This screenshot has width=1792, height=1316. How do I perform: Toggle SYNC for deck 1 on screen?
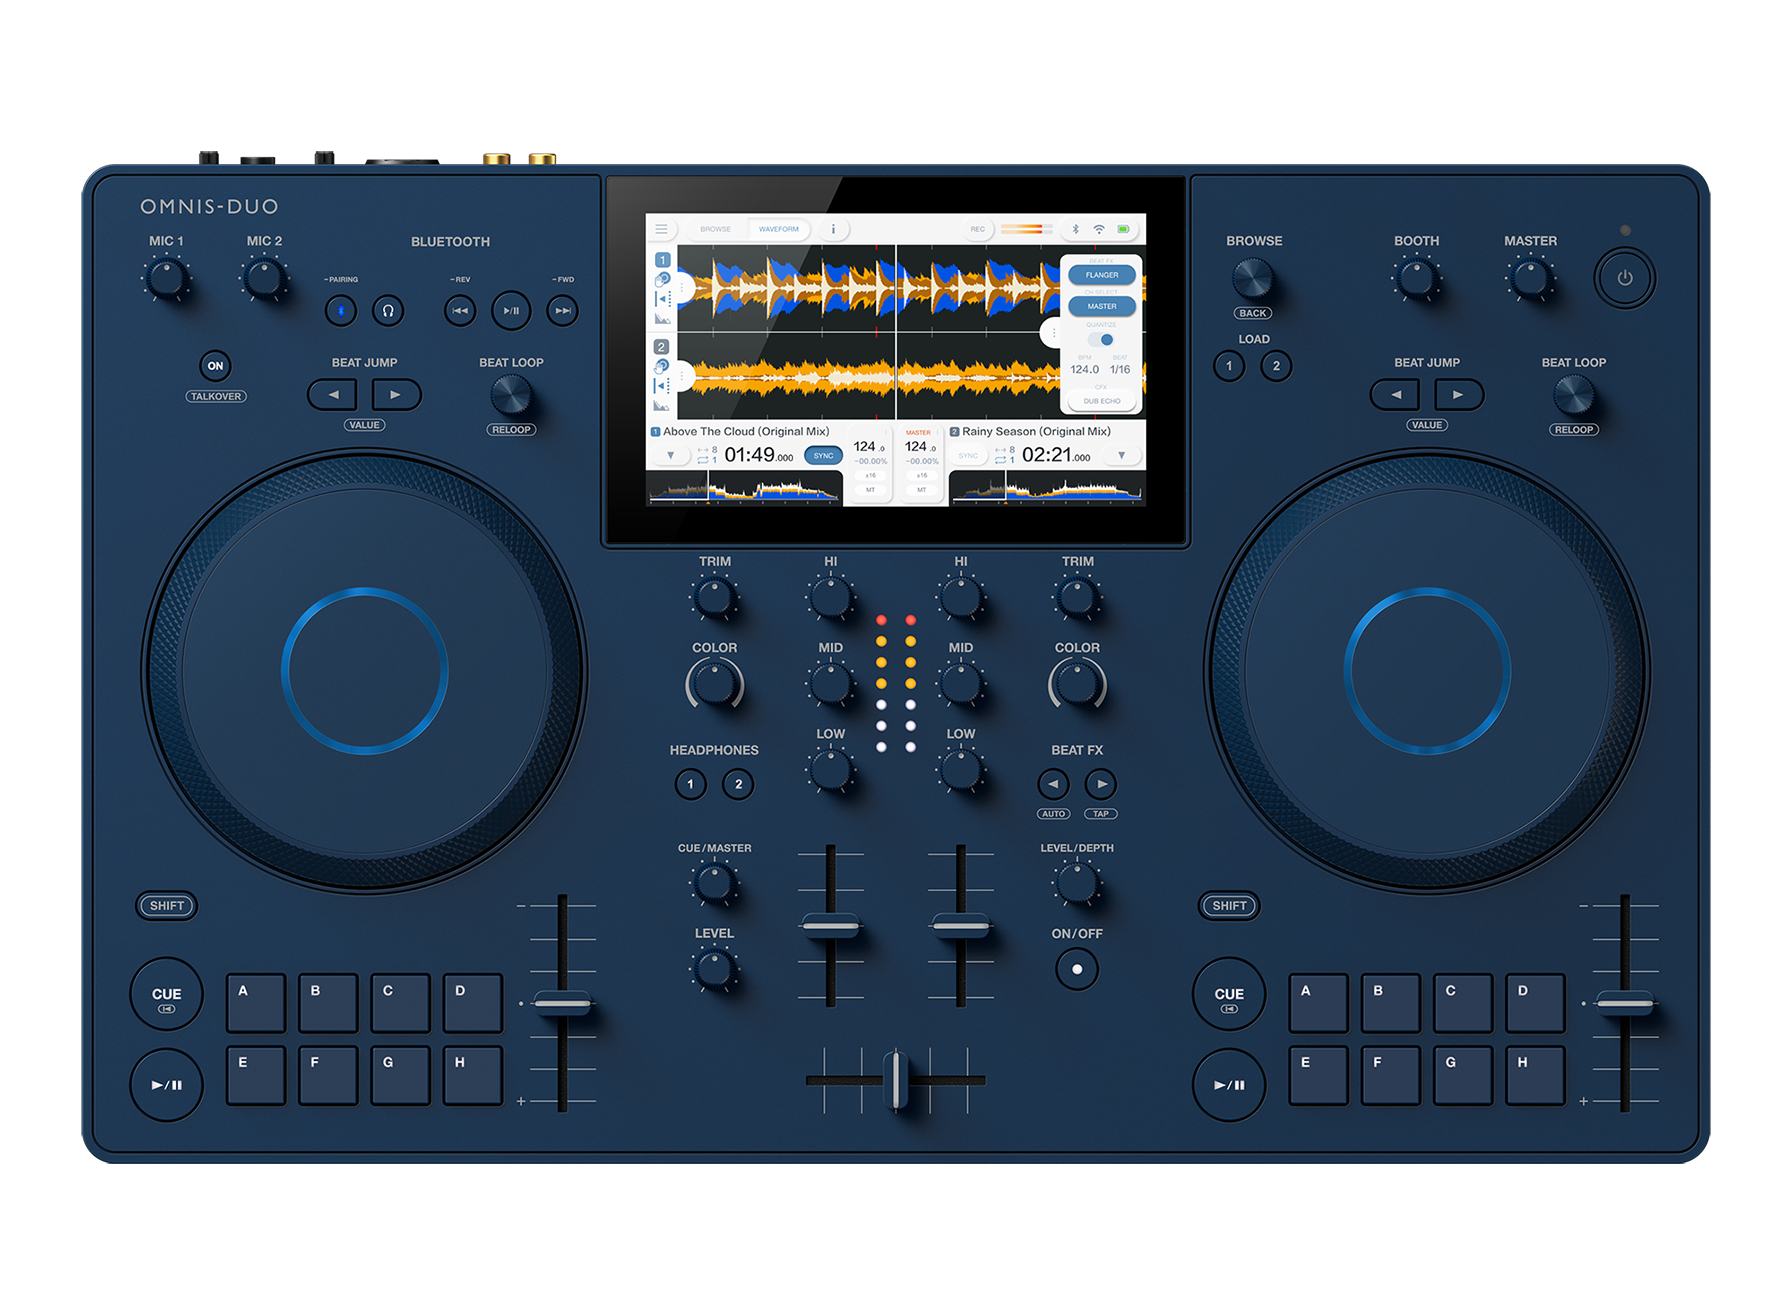point(823,456)
